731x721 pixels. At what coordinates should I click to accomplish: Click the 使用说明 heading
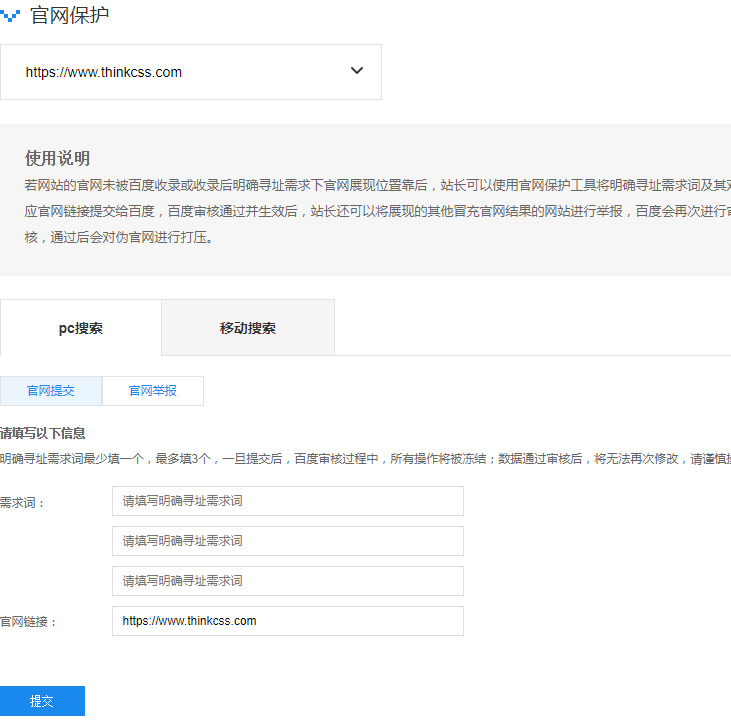57,158
